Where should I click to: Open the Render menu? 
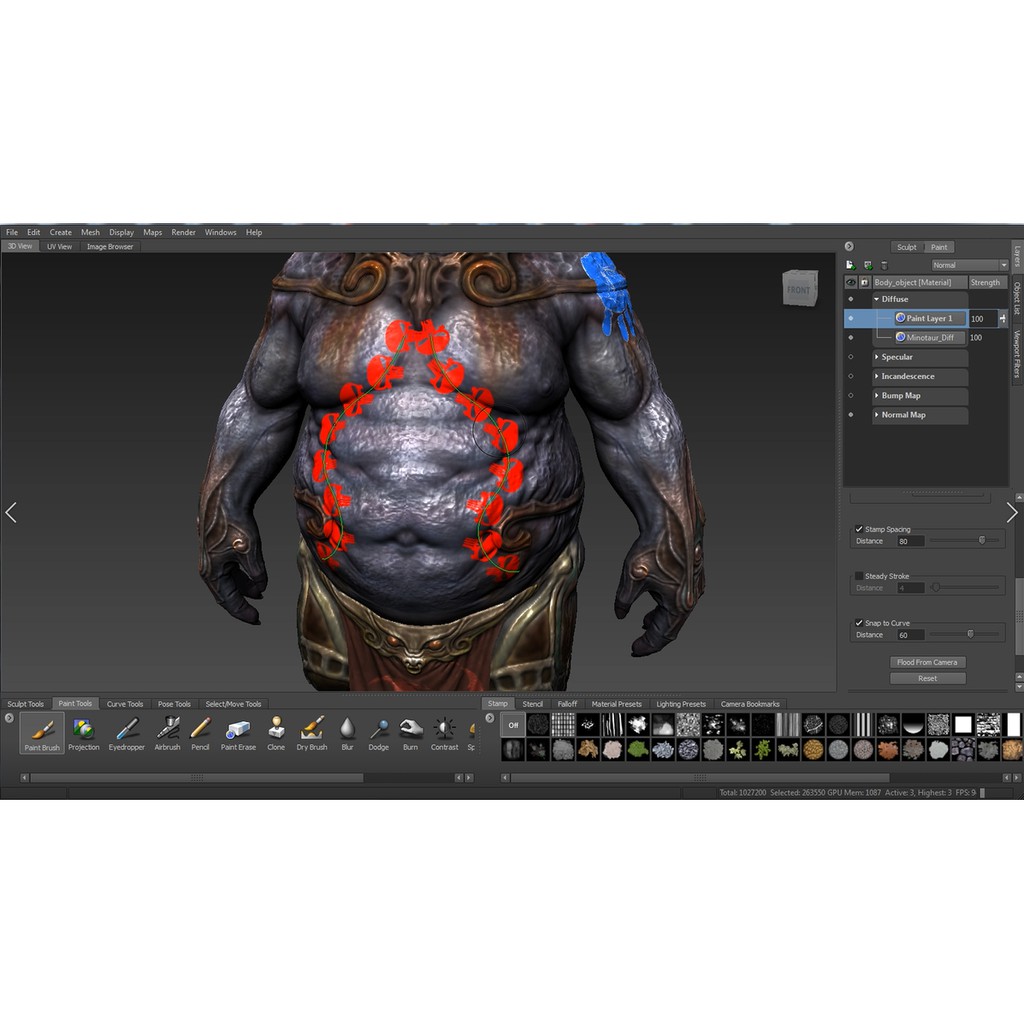(183, 231)
